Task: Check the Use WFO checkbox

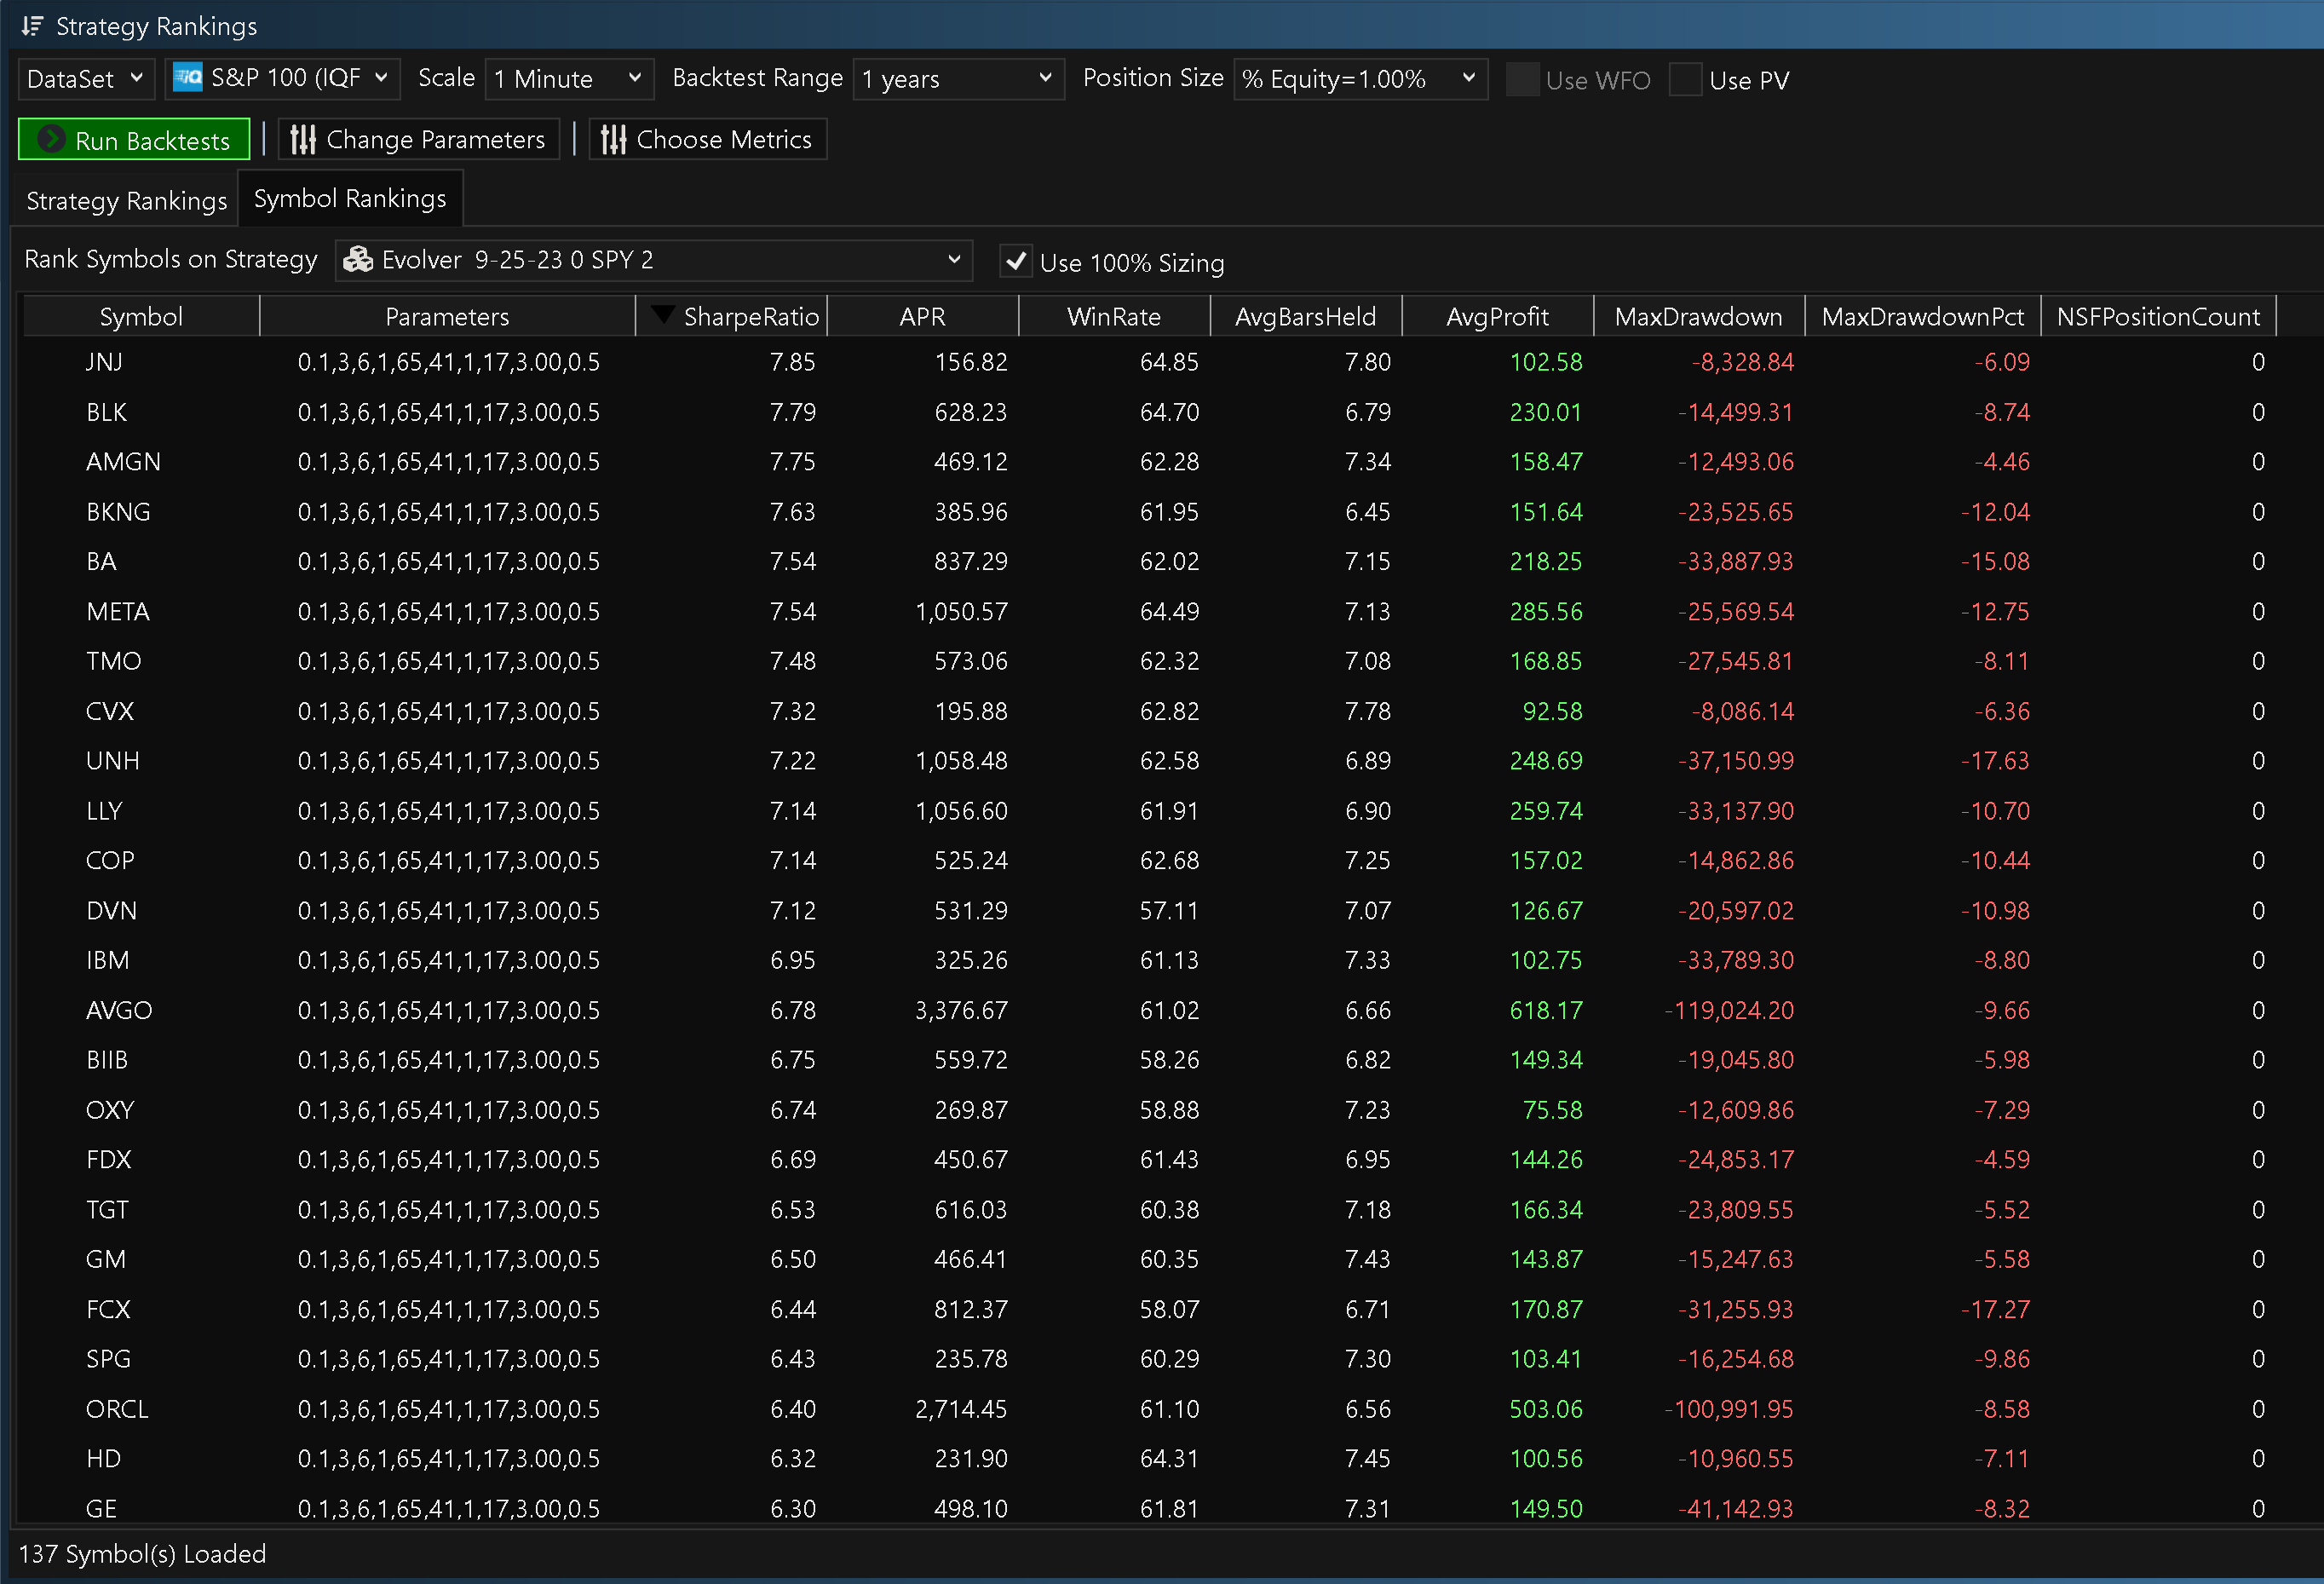Action: coord(1522,80)
